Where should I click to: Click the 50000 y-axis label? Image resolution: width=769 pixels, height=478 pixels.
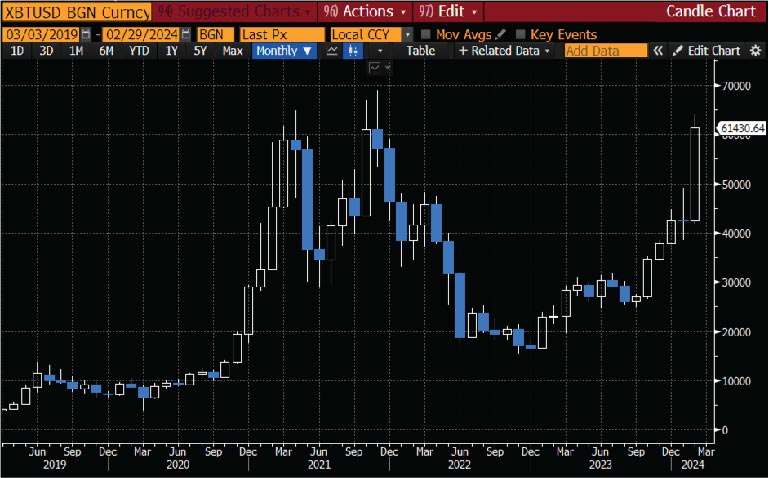click(x=737, y=185)
